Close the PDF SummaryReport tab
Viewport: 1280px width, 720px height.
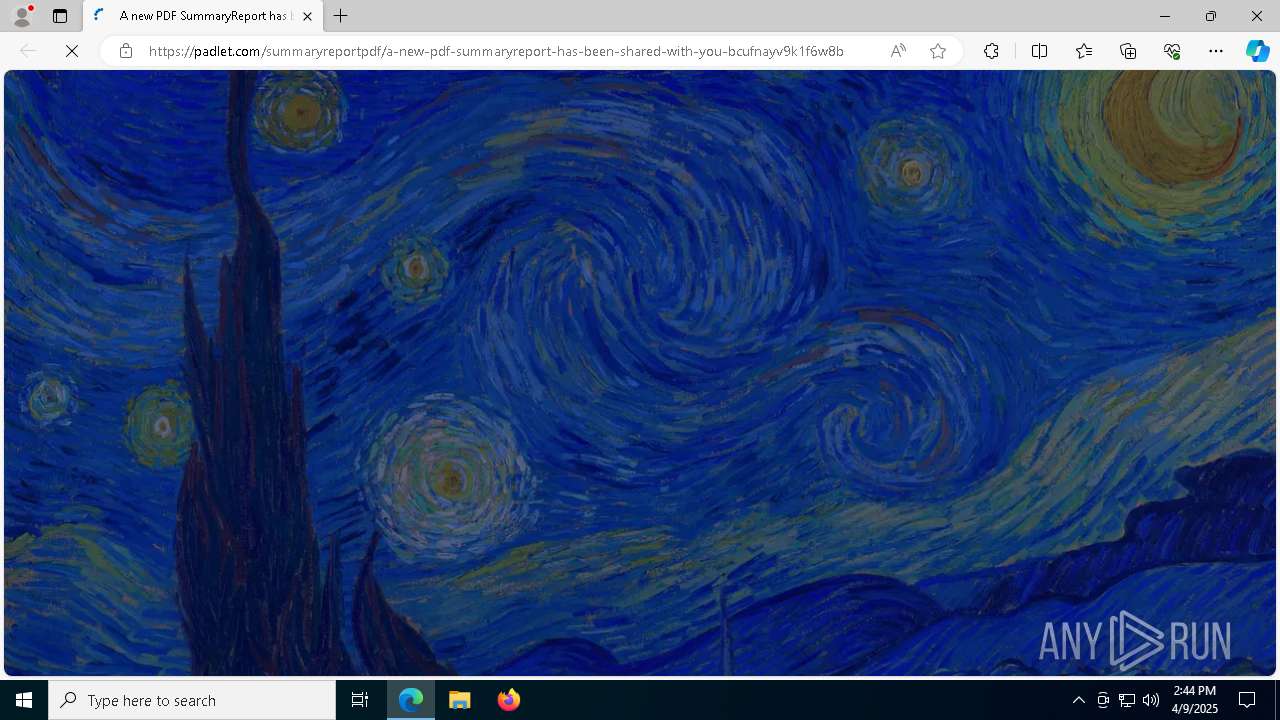pyautogui.click(x=307, y=16)
